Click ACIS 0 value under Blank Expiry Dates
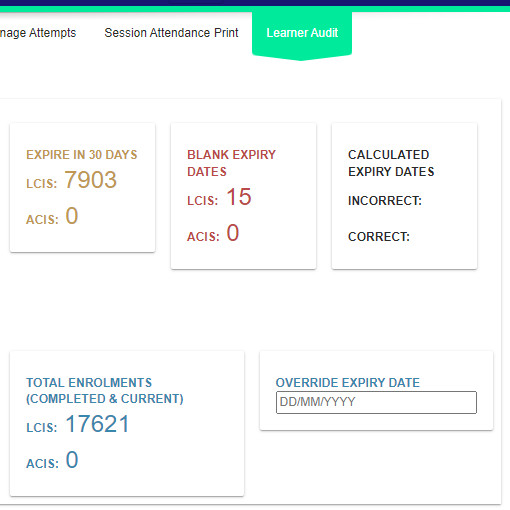The height and width of the screenshot is (510, 510). [x=233, y=233]
